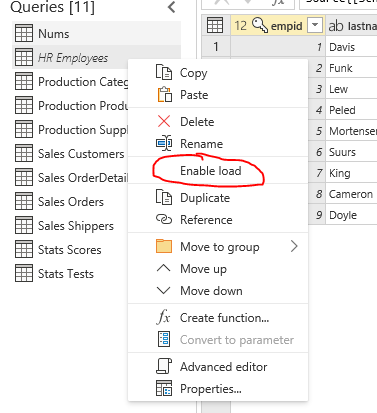Viewport: 377px width, 413px height.
Task: Expand the Move to group submenu arrow
Action: tap(294, 247)
